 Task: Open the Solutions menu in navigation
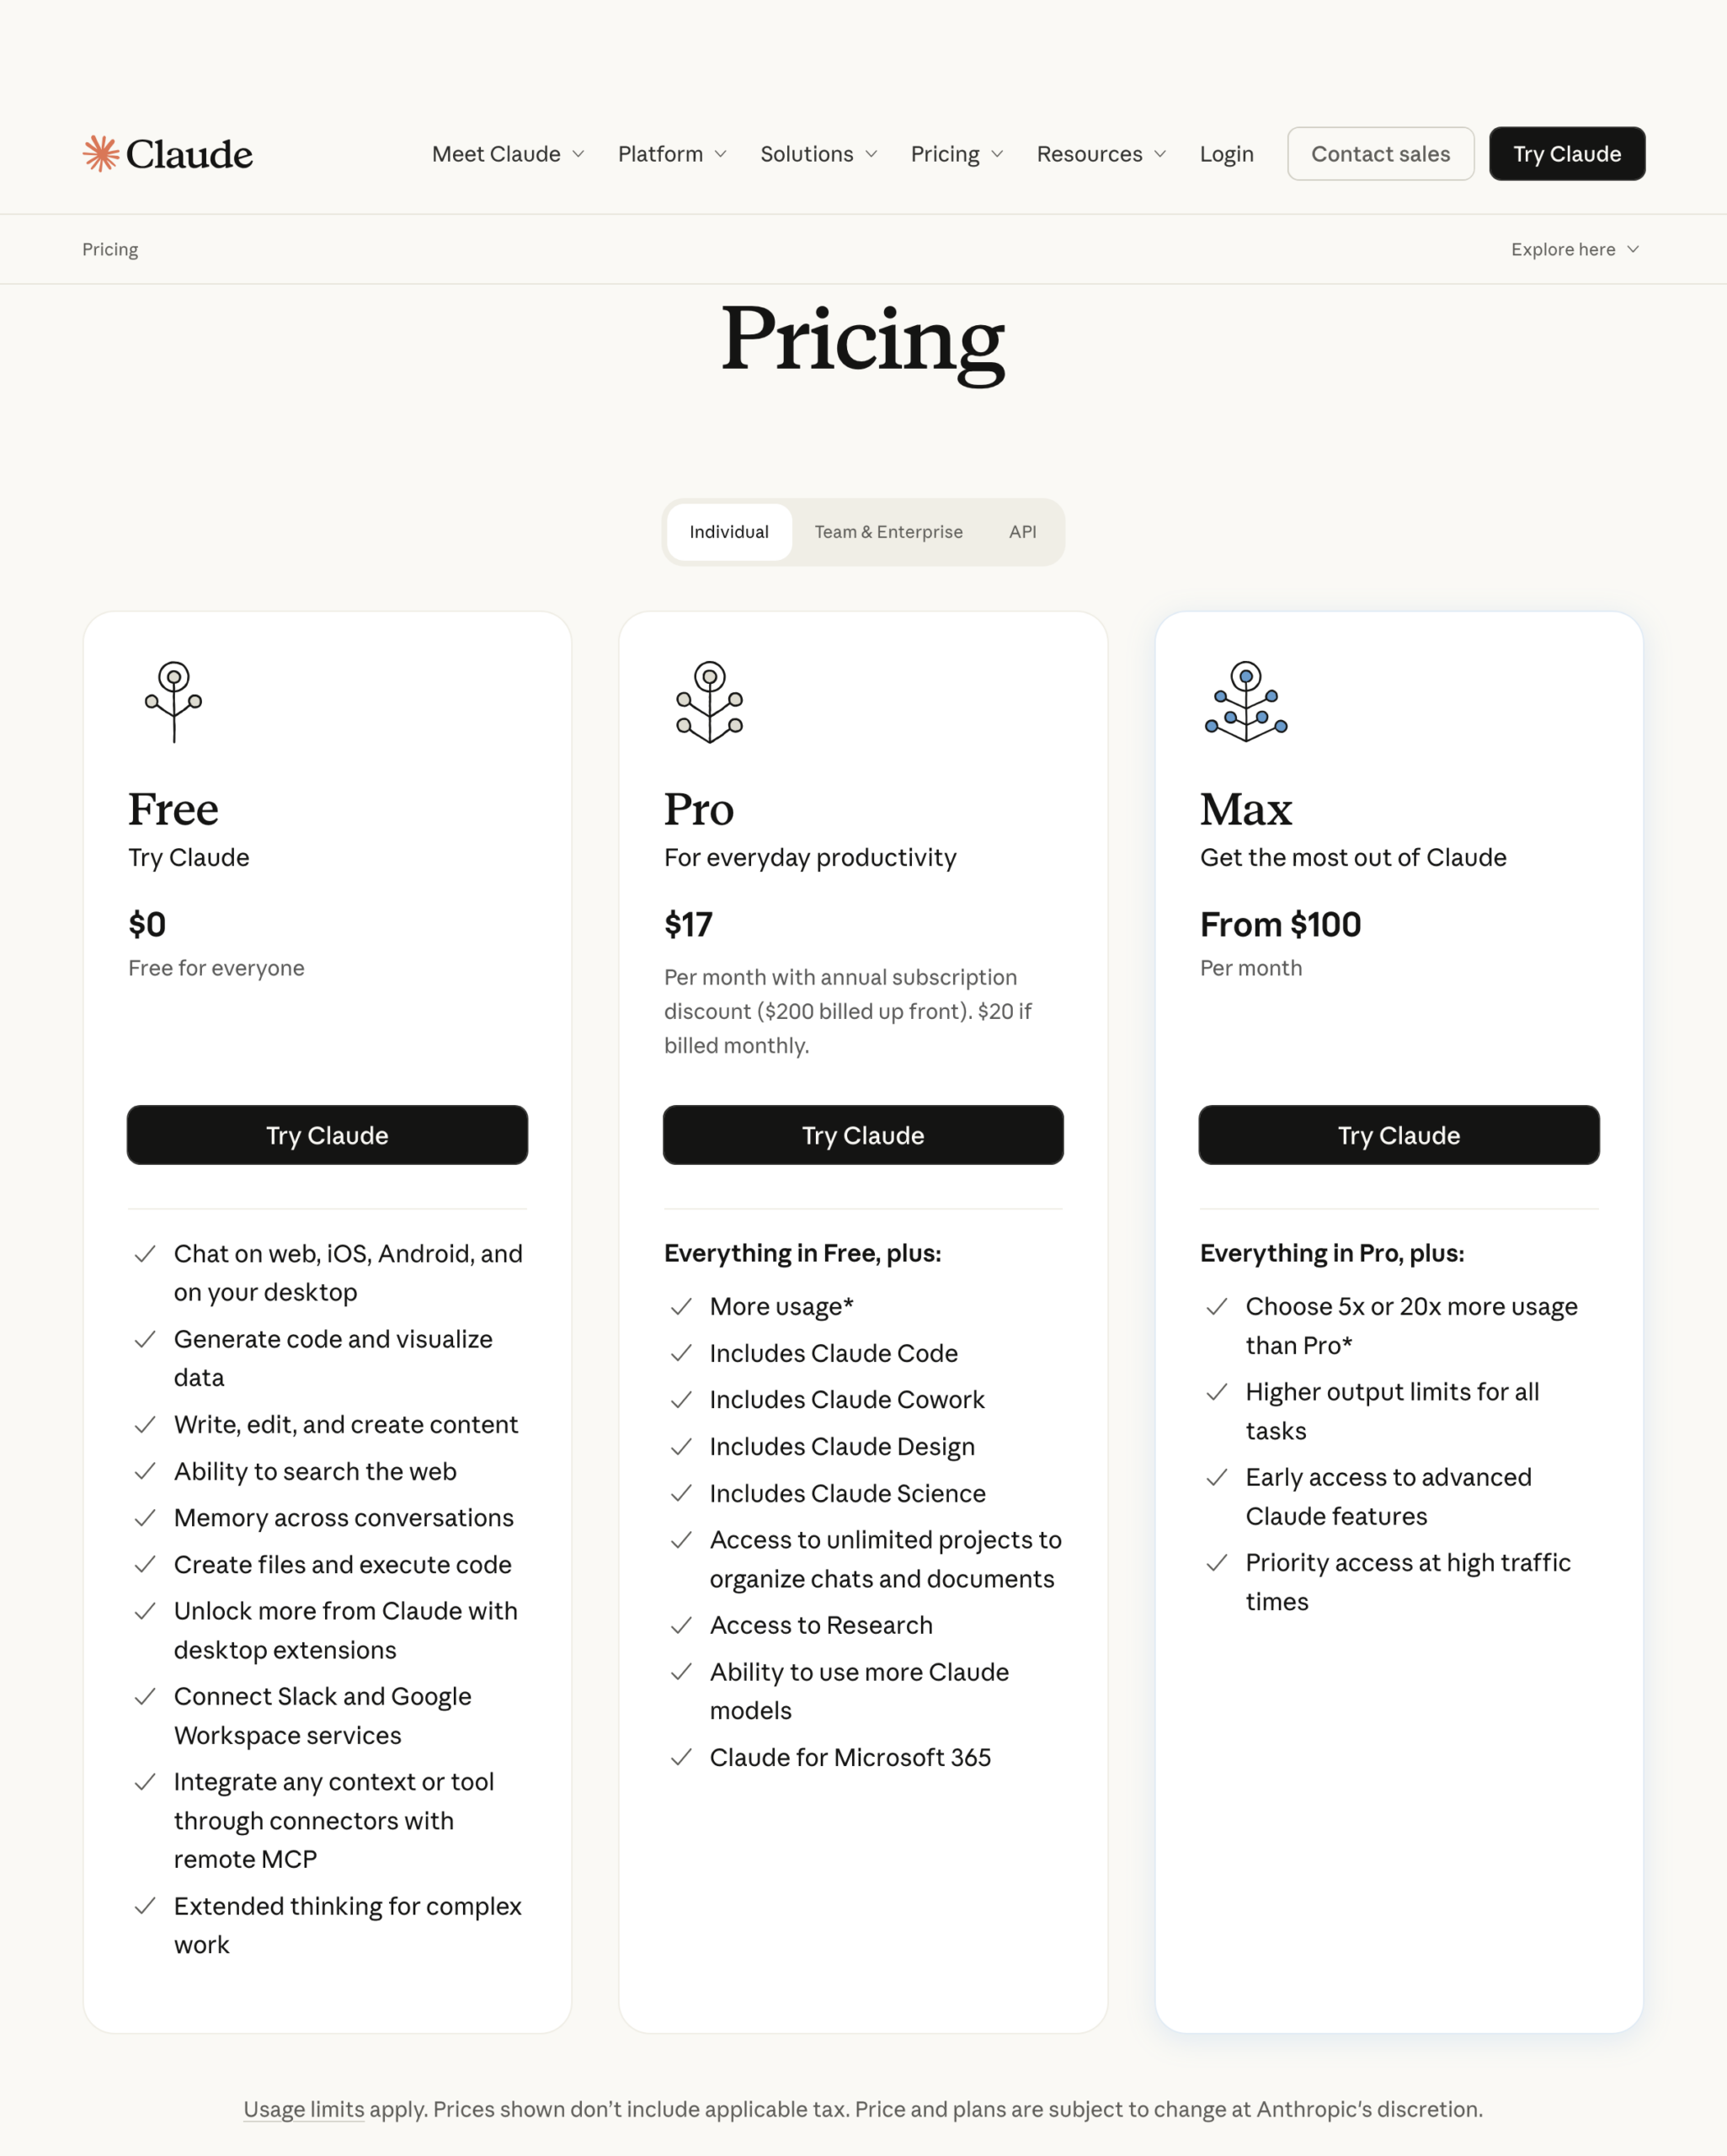(819, 154)
